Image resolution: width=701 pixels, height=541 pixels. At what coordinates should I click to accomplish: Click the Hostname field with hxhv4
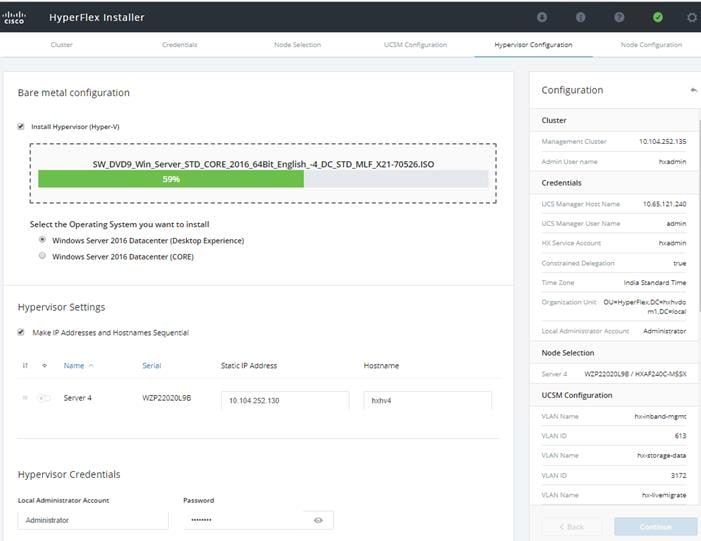427,401
